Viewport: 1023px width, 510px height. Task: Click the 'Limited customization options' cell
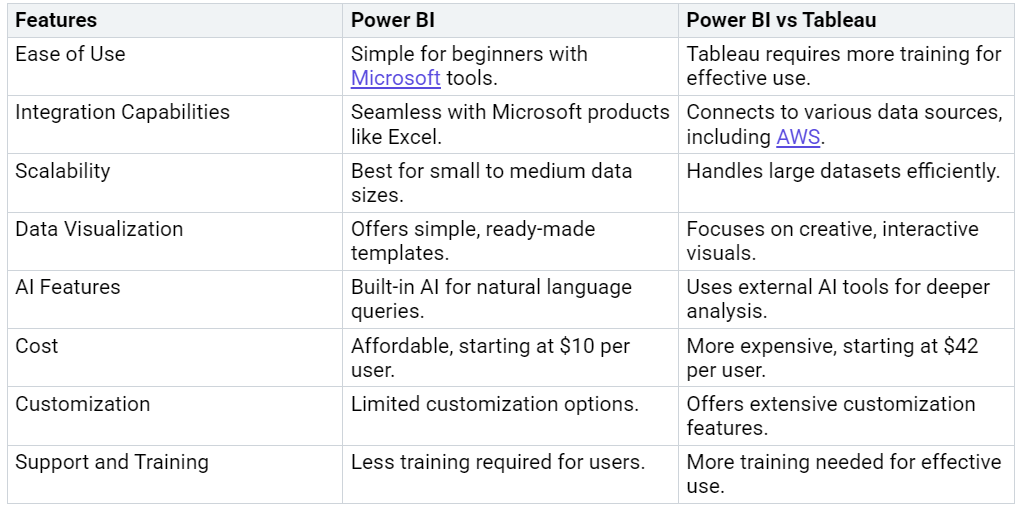click(510, 416)
